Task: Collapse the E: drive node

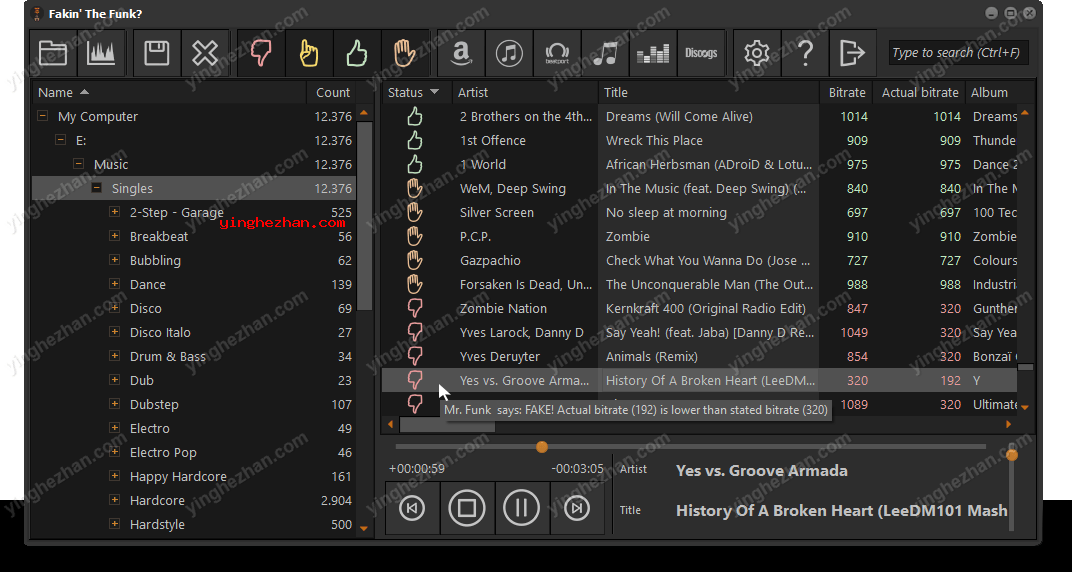Action: coord(60,140)
